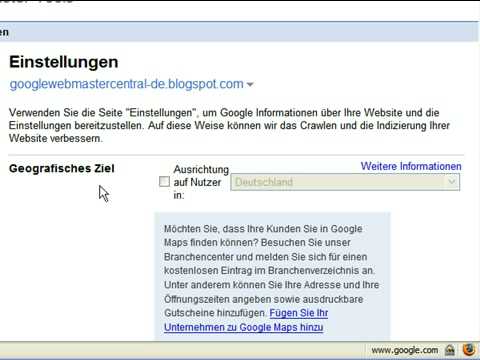Image resolution: width=480 pixels, height=360 pixels.
Task: Click the Einstellungen page heading
Action: point(64,62)
